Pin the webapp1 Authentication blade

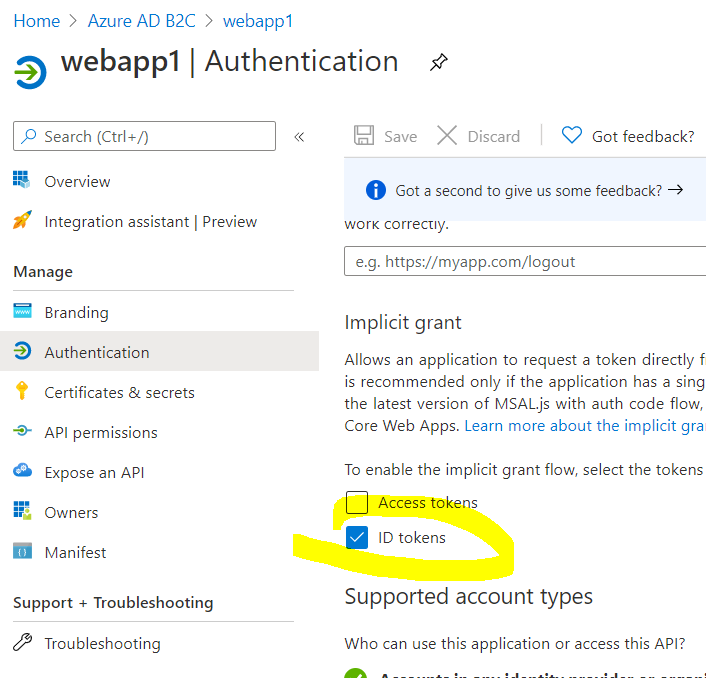click(x=439, y=62)
